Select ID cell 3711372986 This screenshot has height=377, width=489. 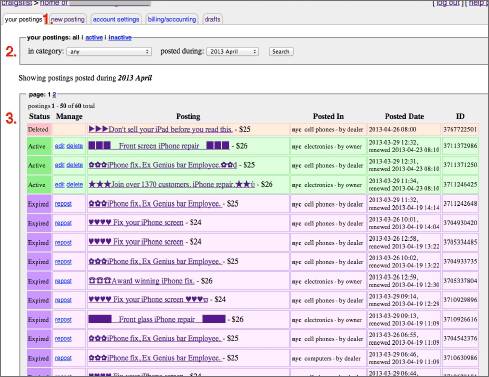point(460,146)
